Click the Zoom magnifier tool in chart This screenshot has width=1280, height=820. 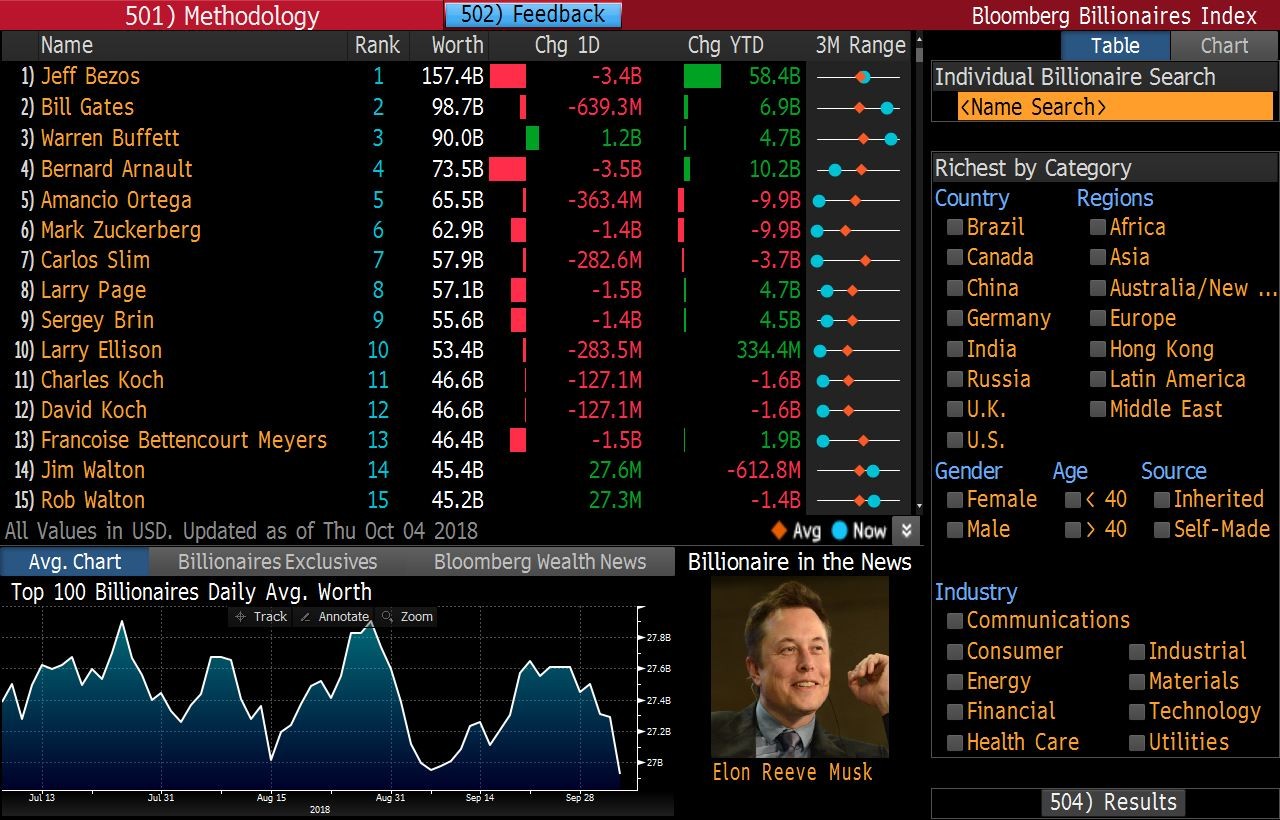[x=407, y=617]
